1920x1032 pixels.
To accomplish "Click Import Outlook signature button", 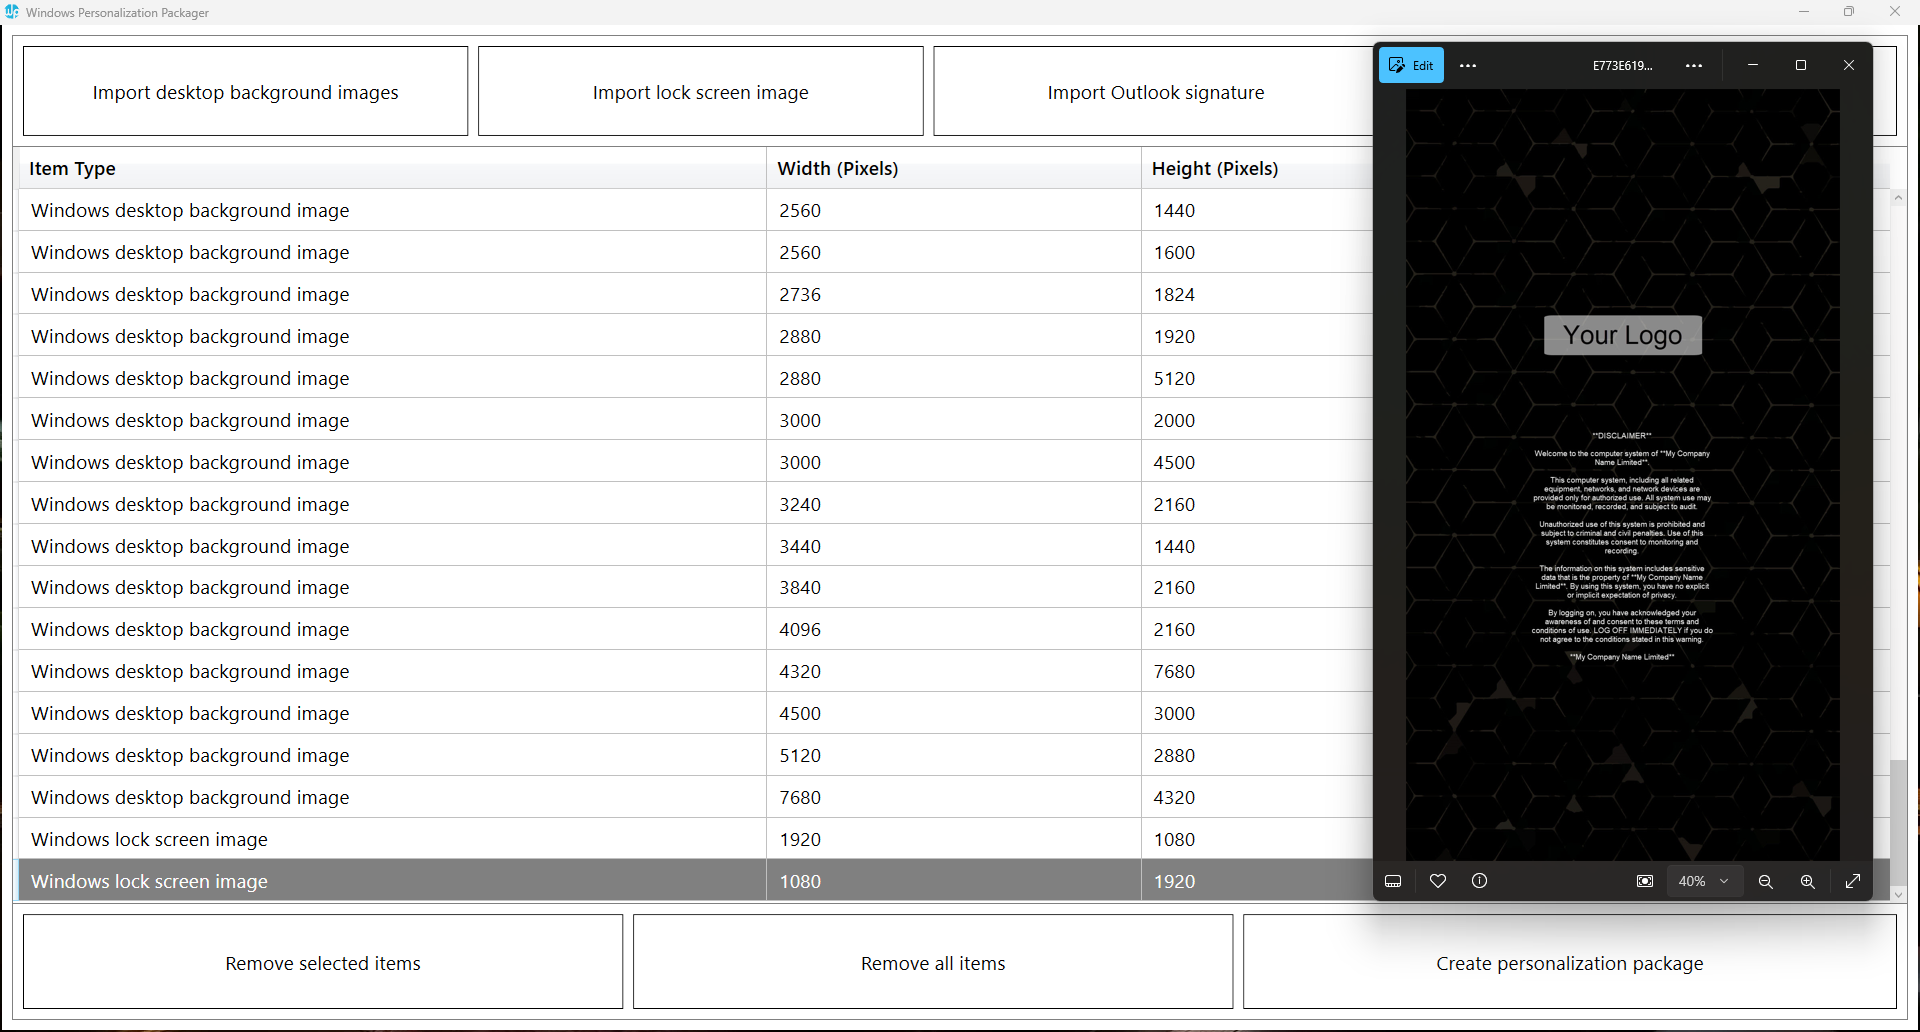I will click(1155, 92).
